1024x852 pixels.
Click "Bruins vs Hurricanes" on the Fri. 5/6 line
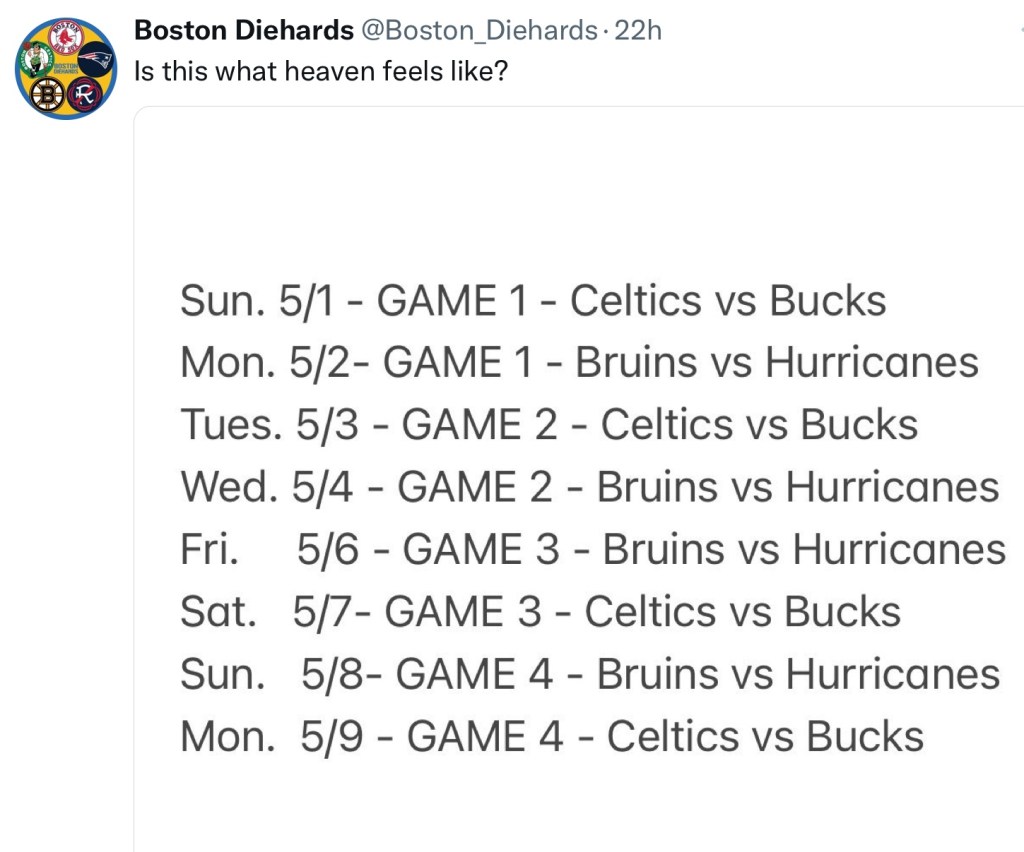click(x=804, y=549)
